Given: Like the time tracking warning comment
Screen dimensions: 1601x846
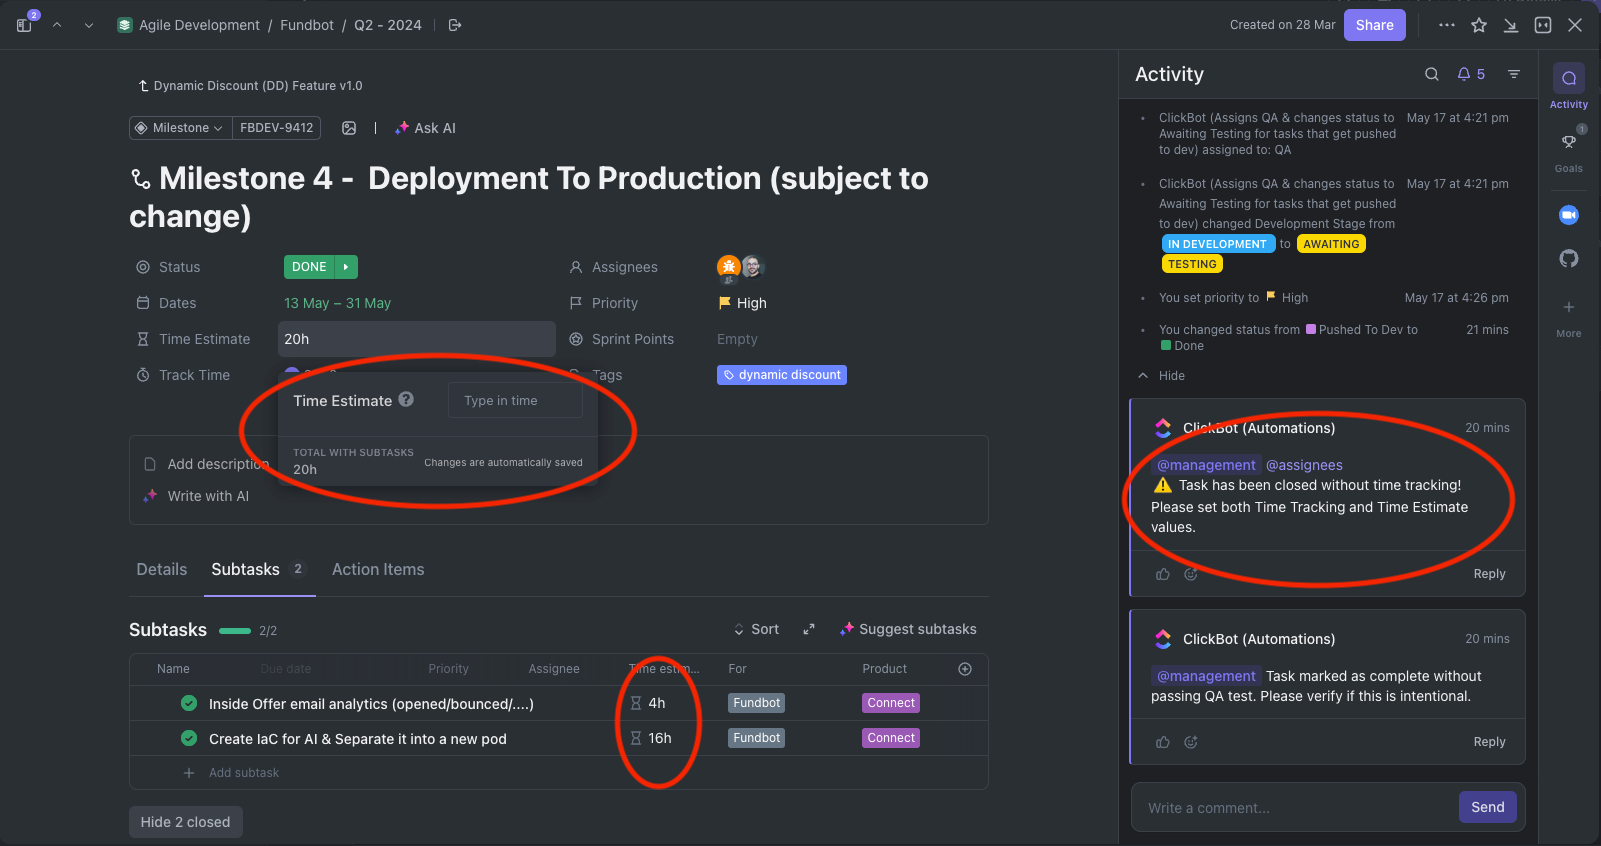Looking at the screenshot, I should click(x=1163, y=574).
